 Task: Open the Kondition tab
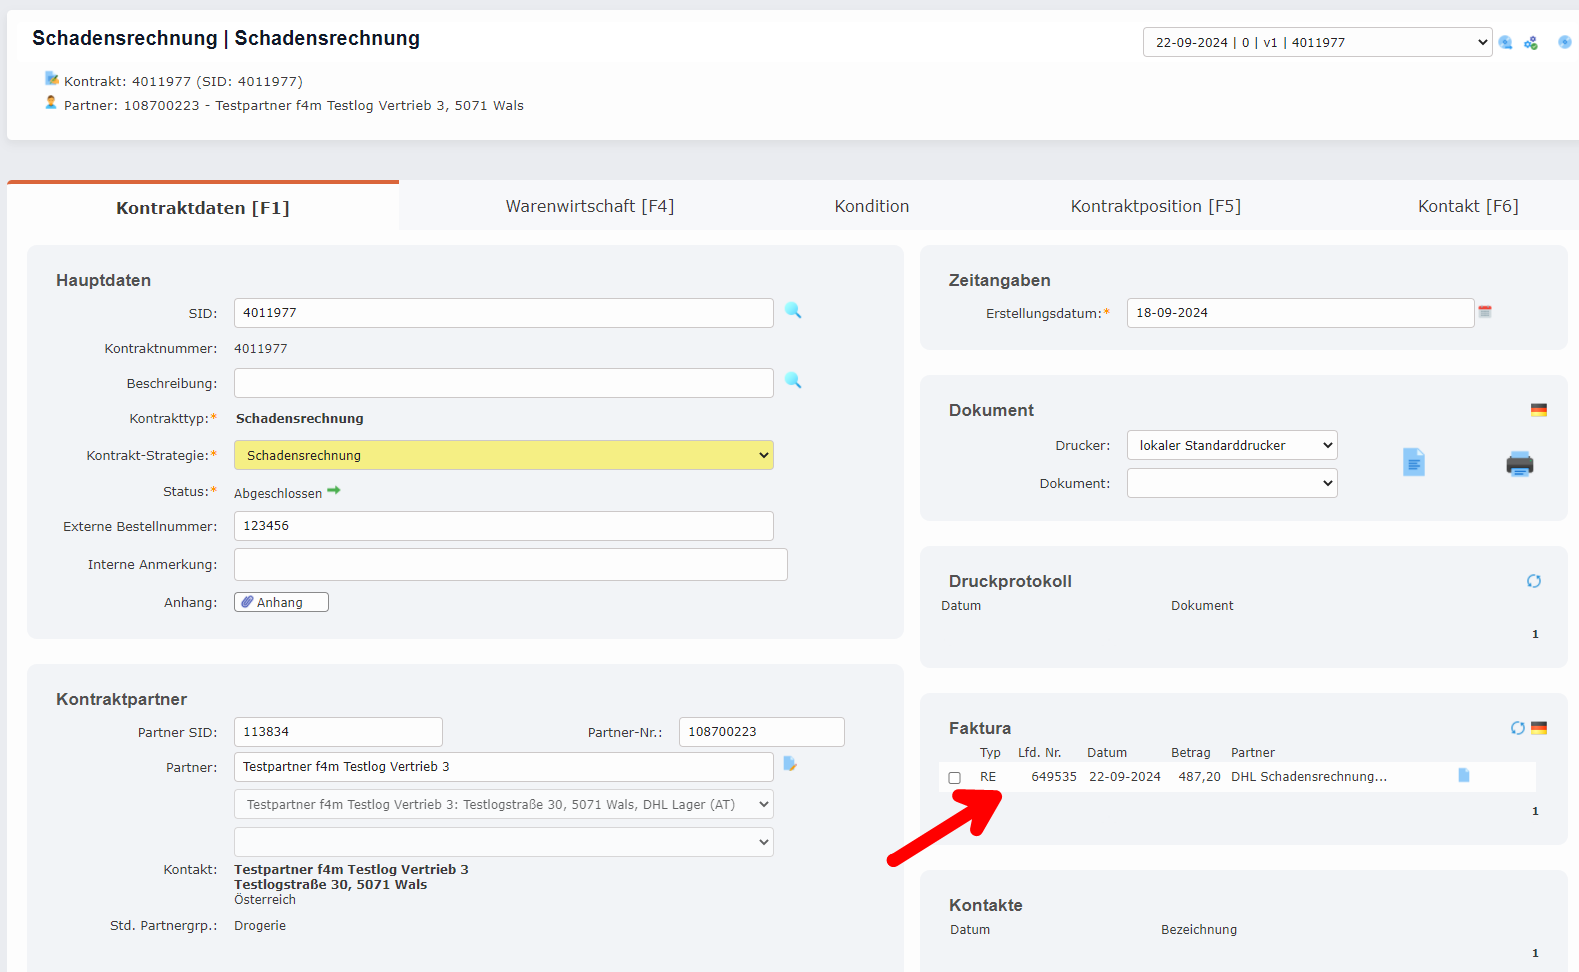[872, 206]
